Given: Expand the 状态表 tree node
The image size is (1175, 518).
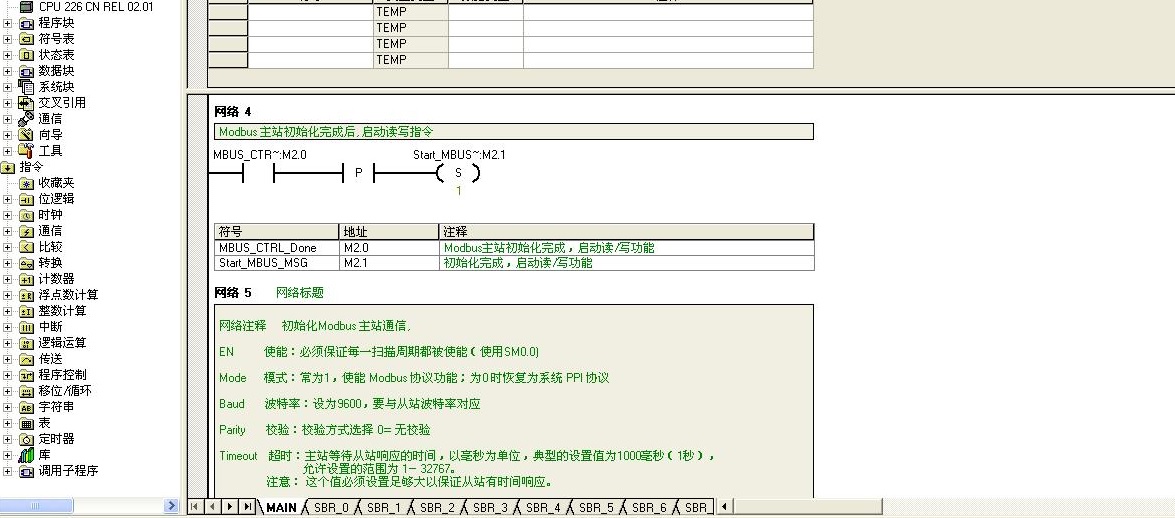Looking at the screenshot, I should click(x=7, y=55).
